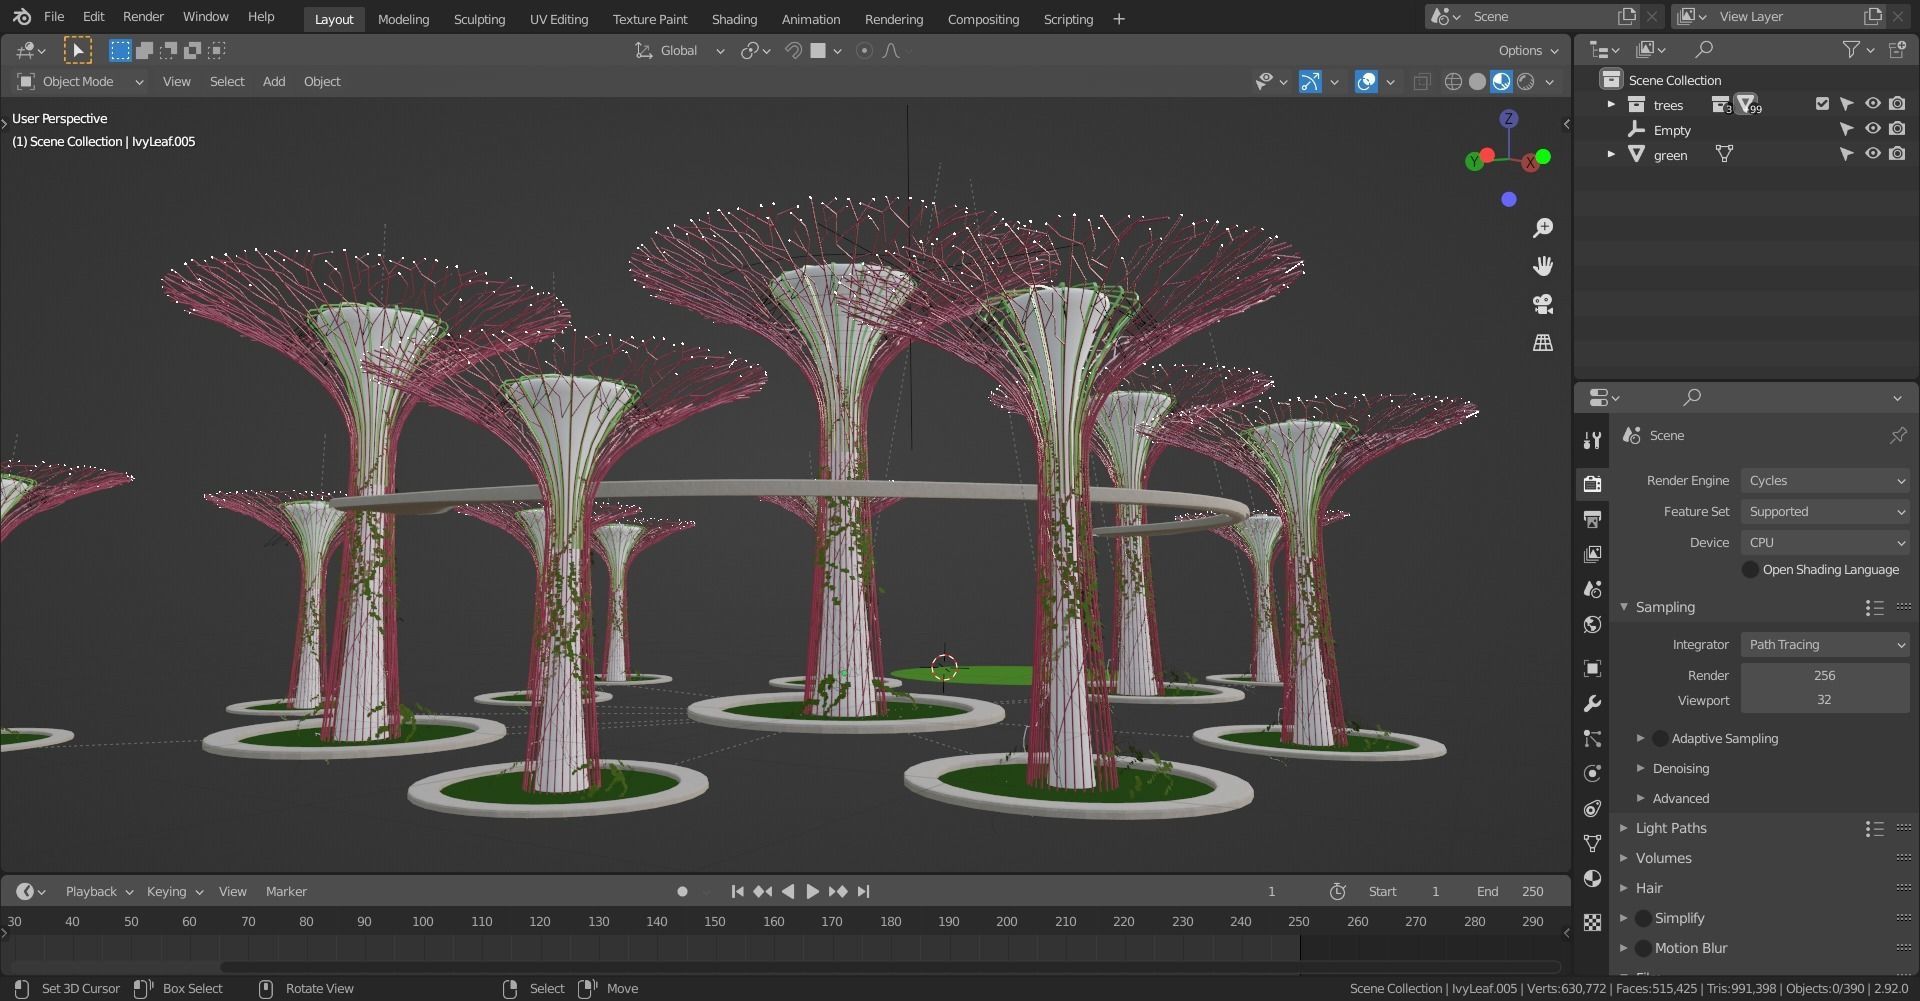Select wireframe viewport shading

1453,82
